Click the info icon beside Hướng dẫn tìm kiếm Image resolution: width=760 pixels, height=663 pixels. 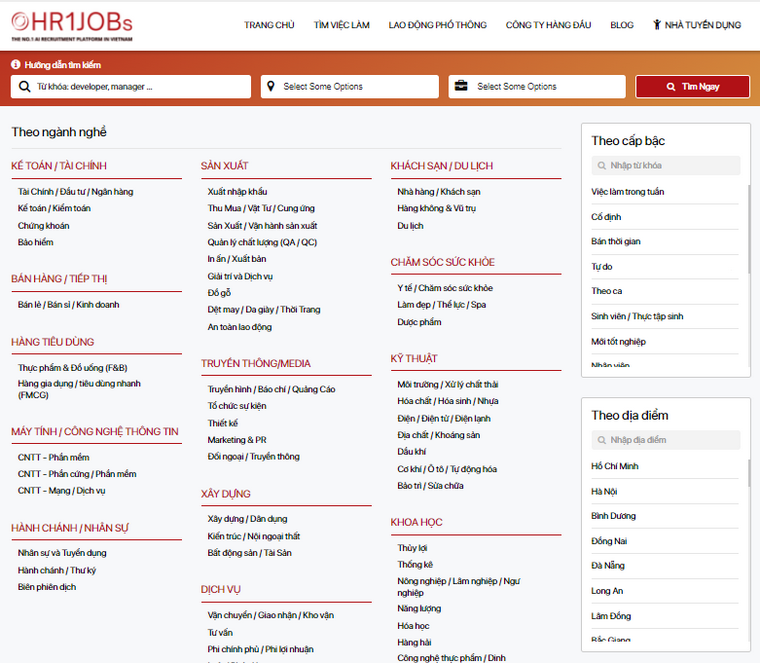tap(16, 64)
